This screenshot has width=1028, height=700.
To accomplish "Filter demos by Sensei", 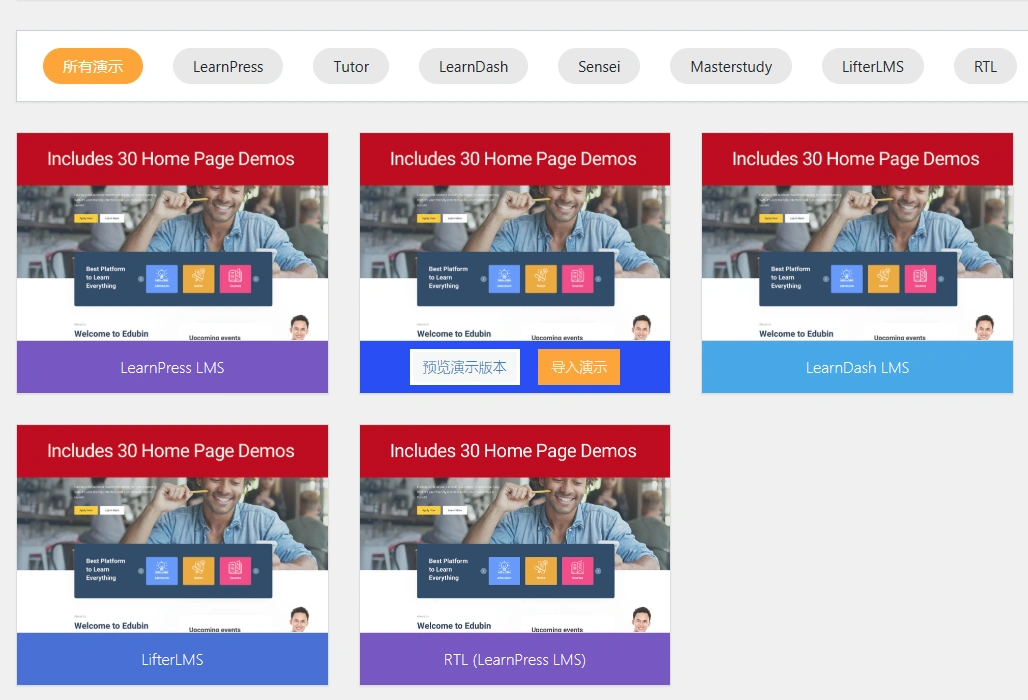I will (598, 66).
